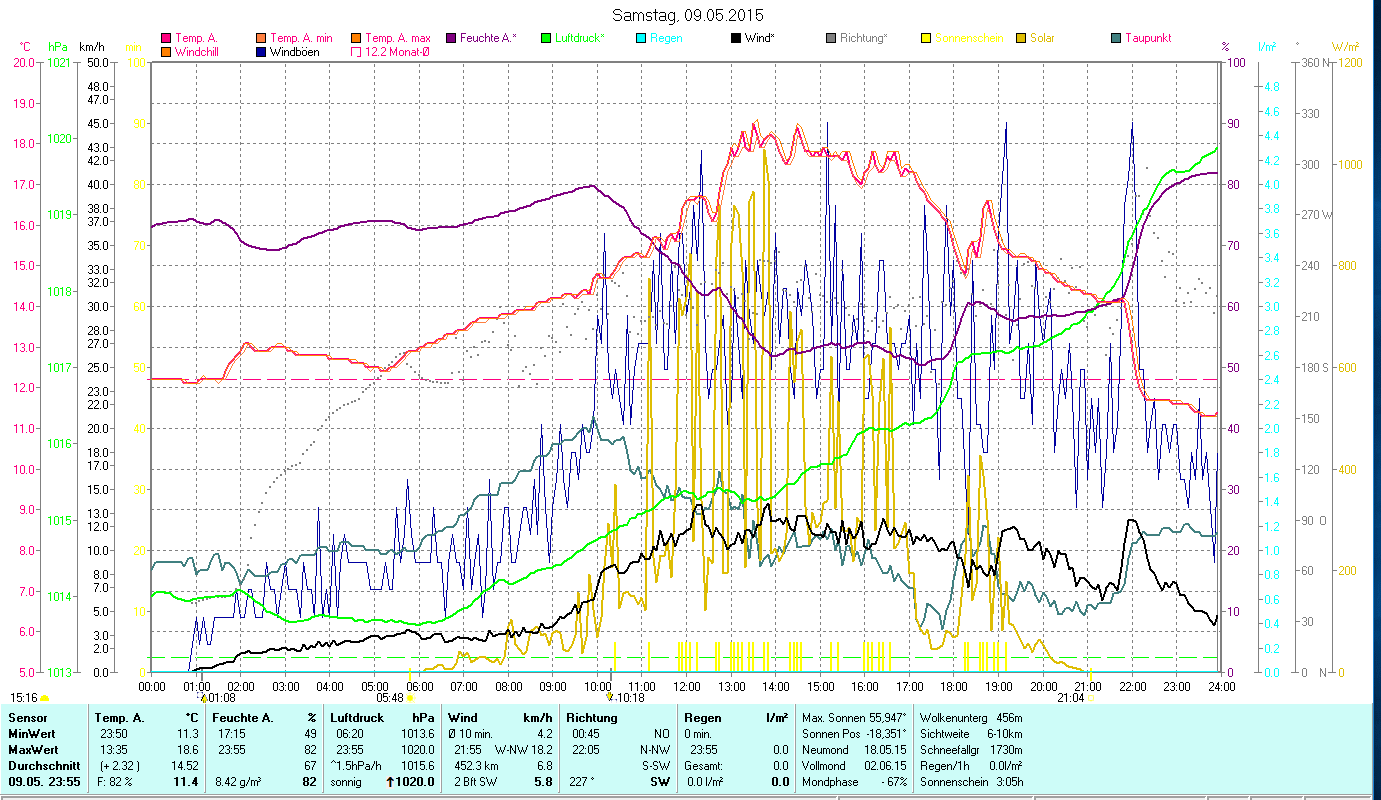Screen dimensions: 1381x800
Task: Click the °C axis unit label
Action: pyautogui.click(x=26, y=47)
